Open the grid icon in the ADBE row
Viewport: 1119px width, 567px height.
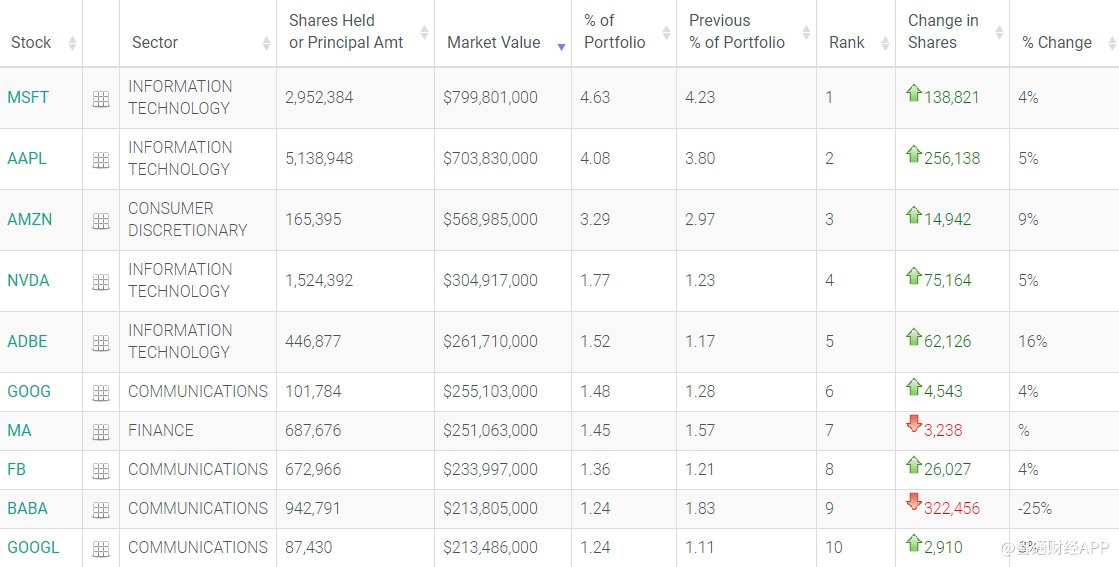coord(101,343)
